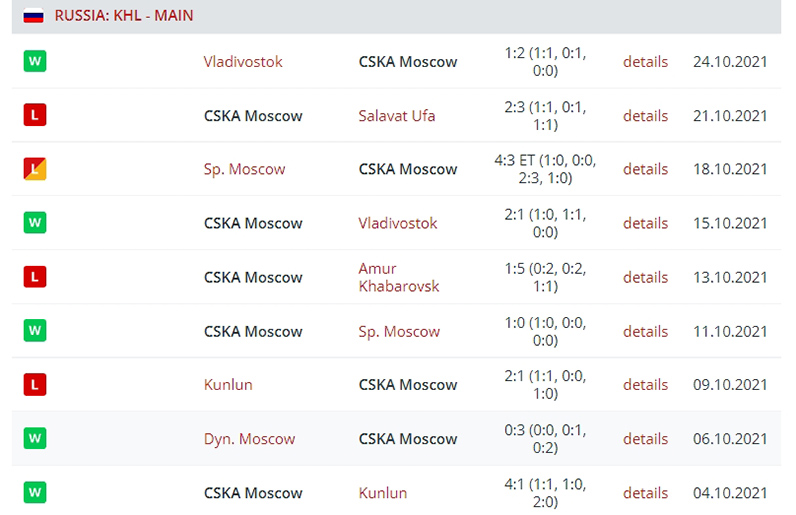Image resolution: width=796 pixels, height=515 pixels.
Task: Select the RUSSIA: KHL - MAIN league header
Action: tap(124, 16)
